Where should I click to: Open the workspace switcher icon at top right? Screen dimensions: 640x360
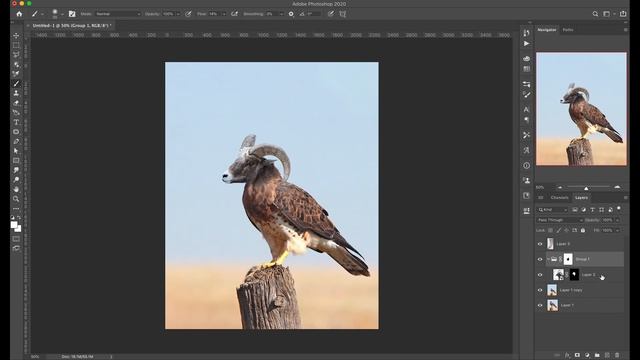pyautogui.click(x=607, y=14)
